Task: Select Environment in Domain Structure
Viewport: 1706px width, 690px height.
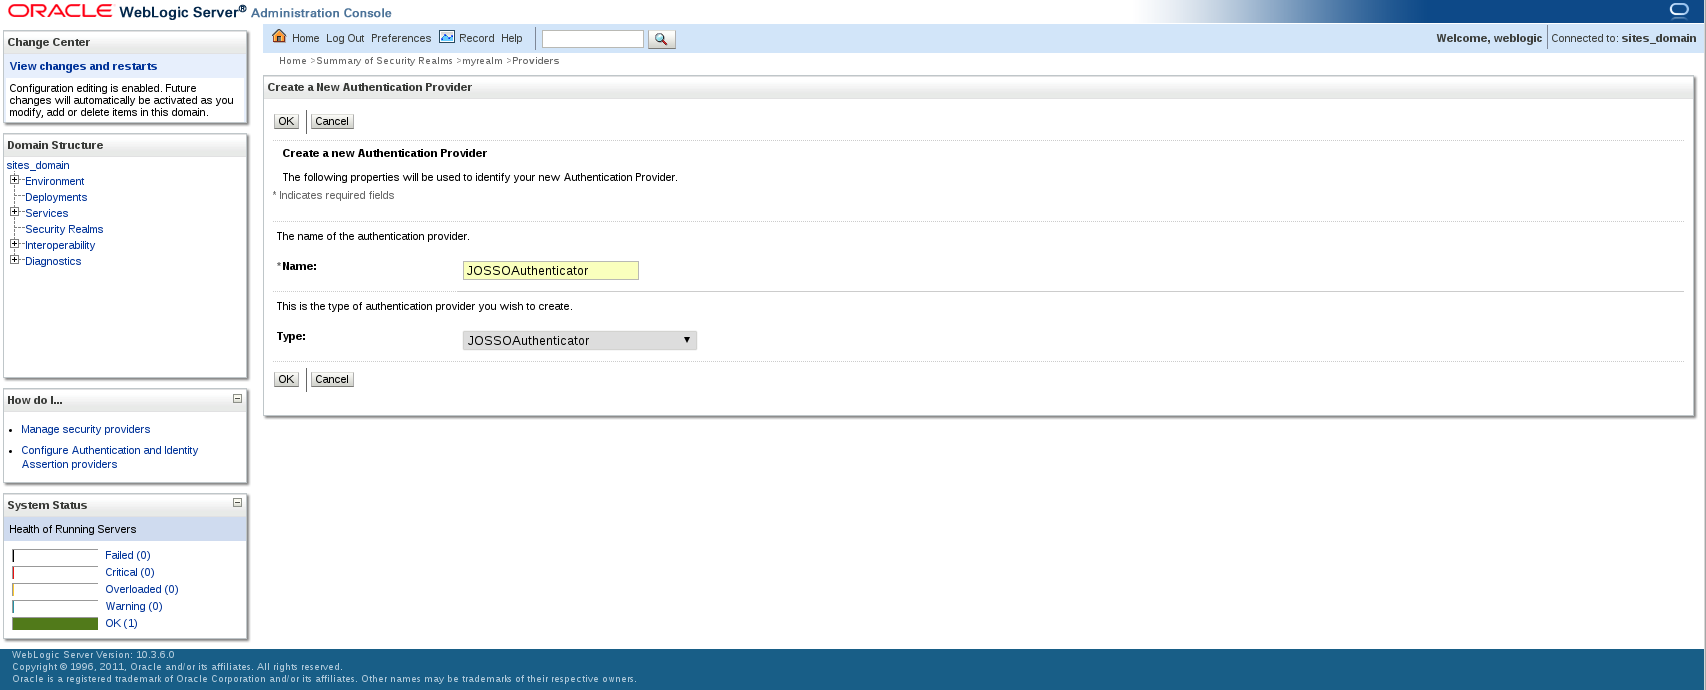Action: (54, 181)
